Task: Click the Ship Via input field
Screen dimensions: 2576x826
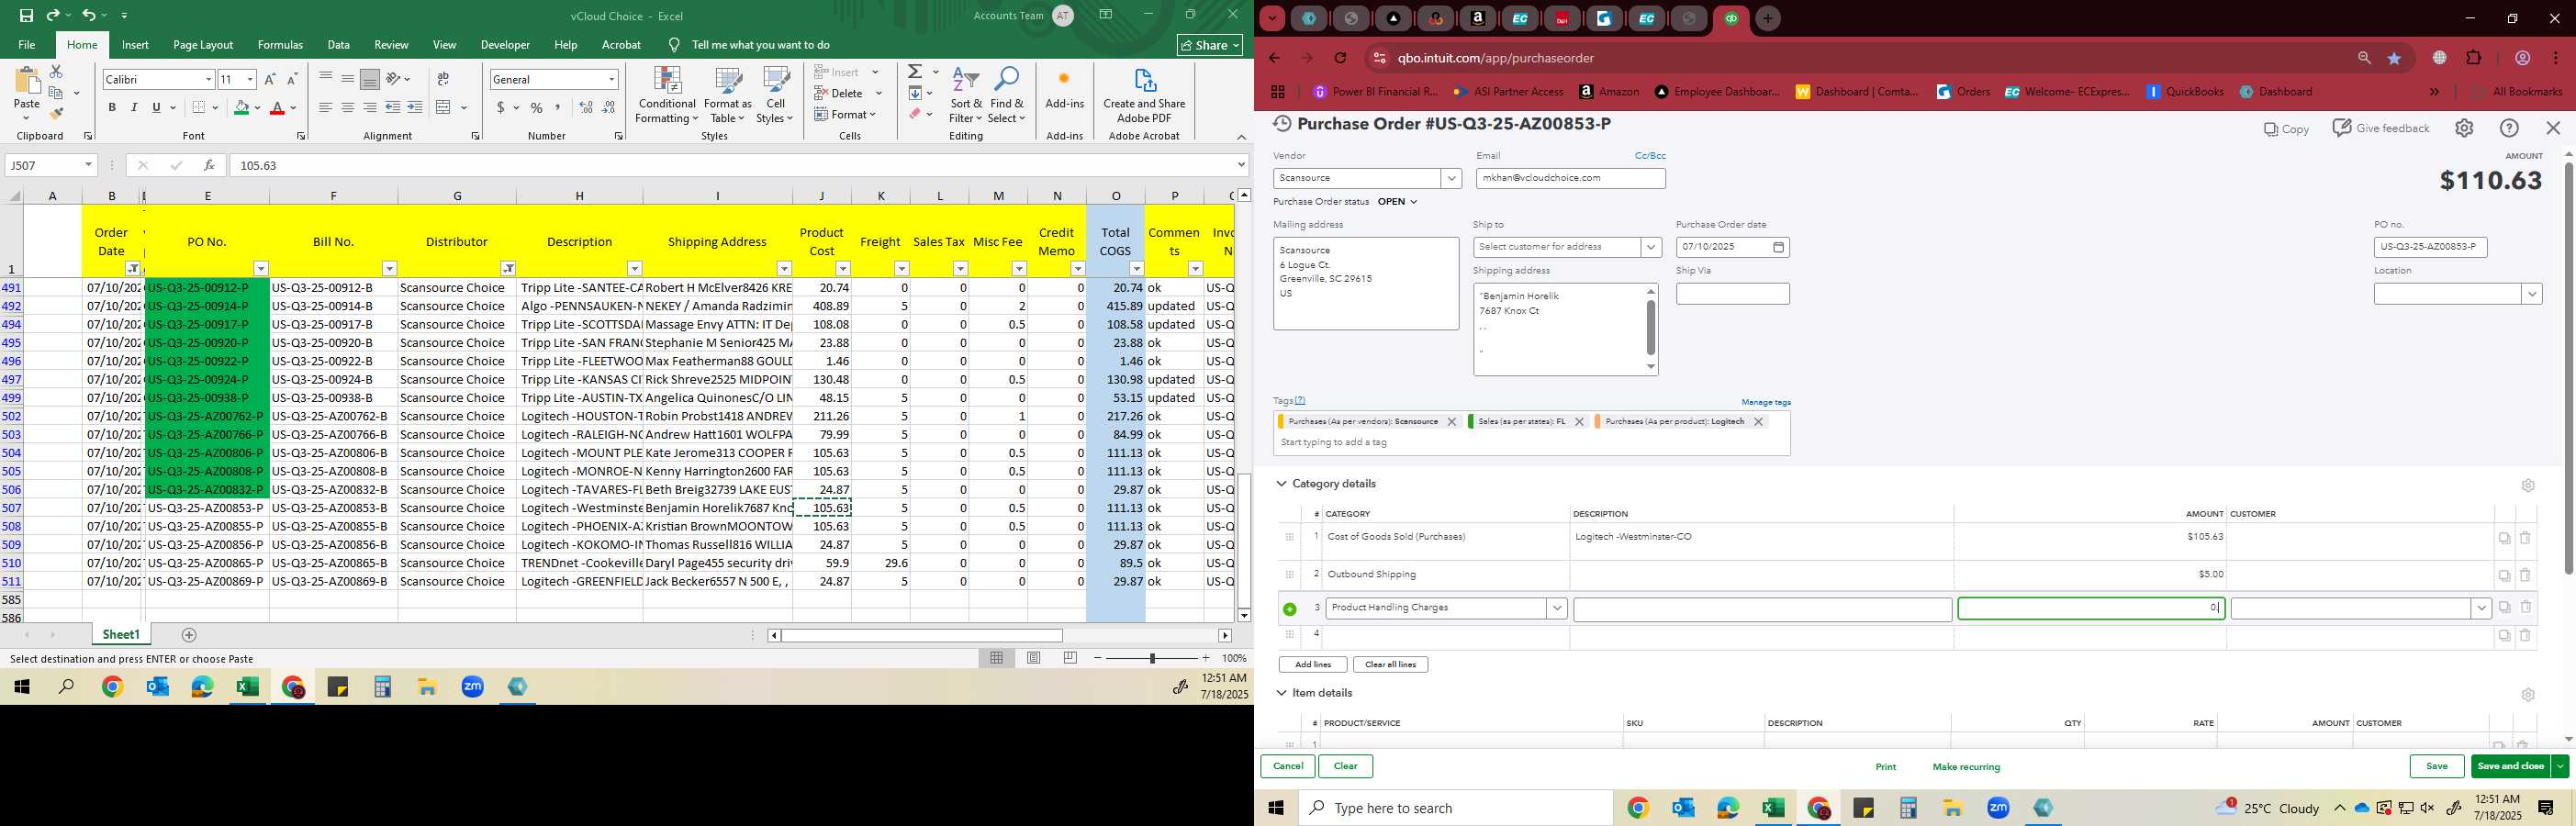Action: [1732, 294]
